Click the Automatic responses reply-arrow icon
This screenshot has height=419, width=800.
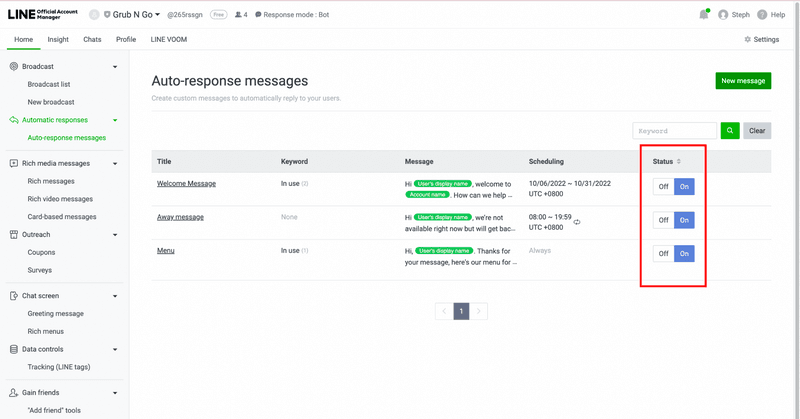pyautogui.click(x=14, y=120)
